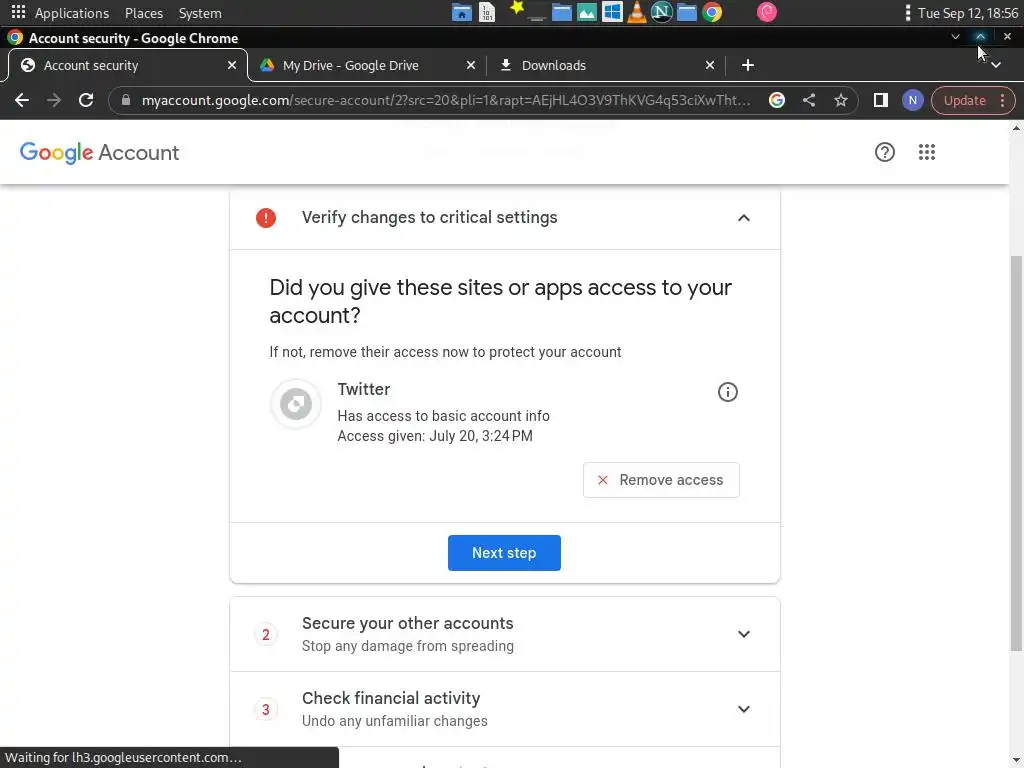
Task: Open the Google apps grid
Action: (x=926, y=152)
